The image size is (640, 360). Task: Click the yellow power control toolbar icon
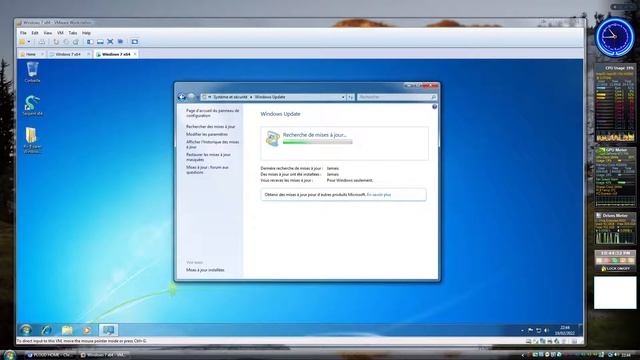pyautogui.click(x=22, y=42)
